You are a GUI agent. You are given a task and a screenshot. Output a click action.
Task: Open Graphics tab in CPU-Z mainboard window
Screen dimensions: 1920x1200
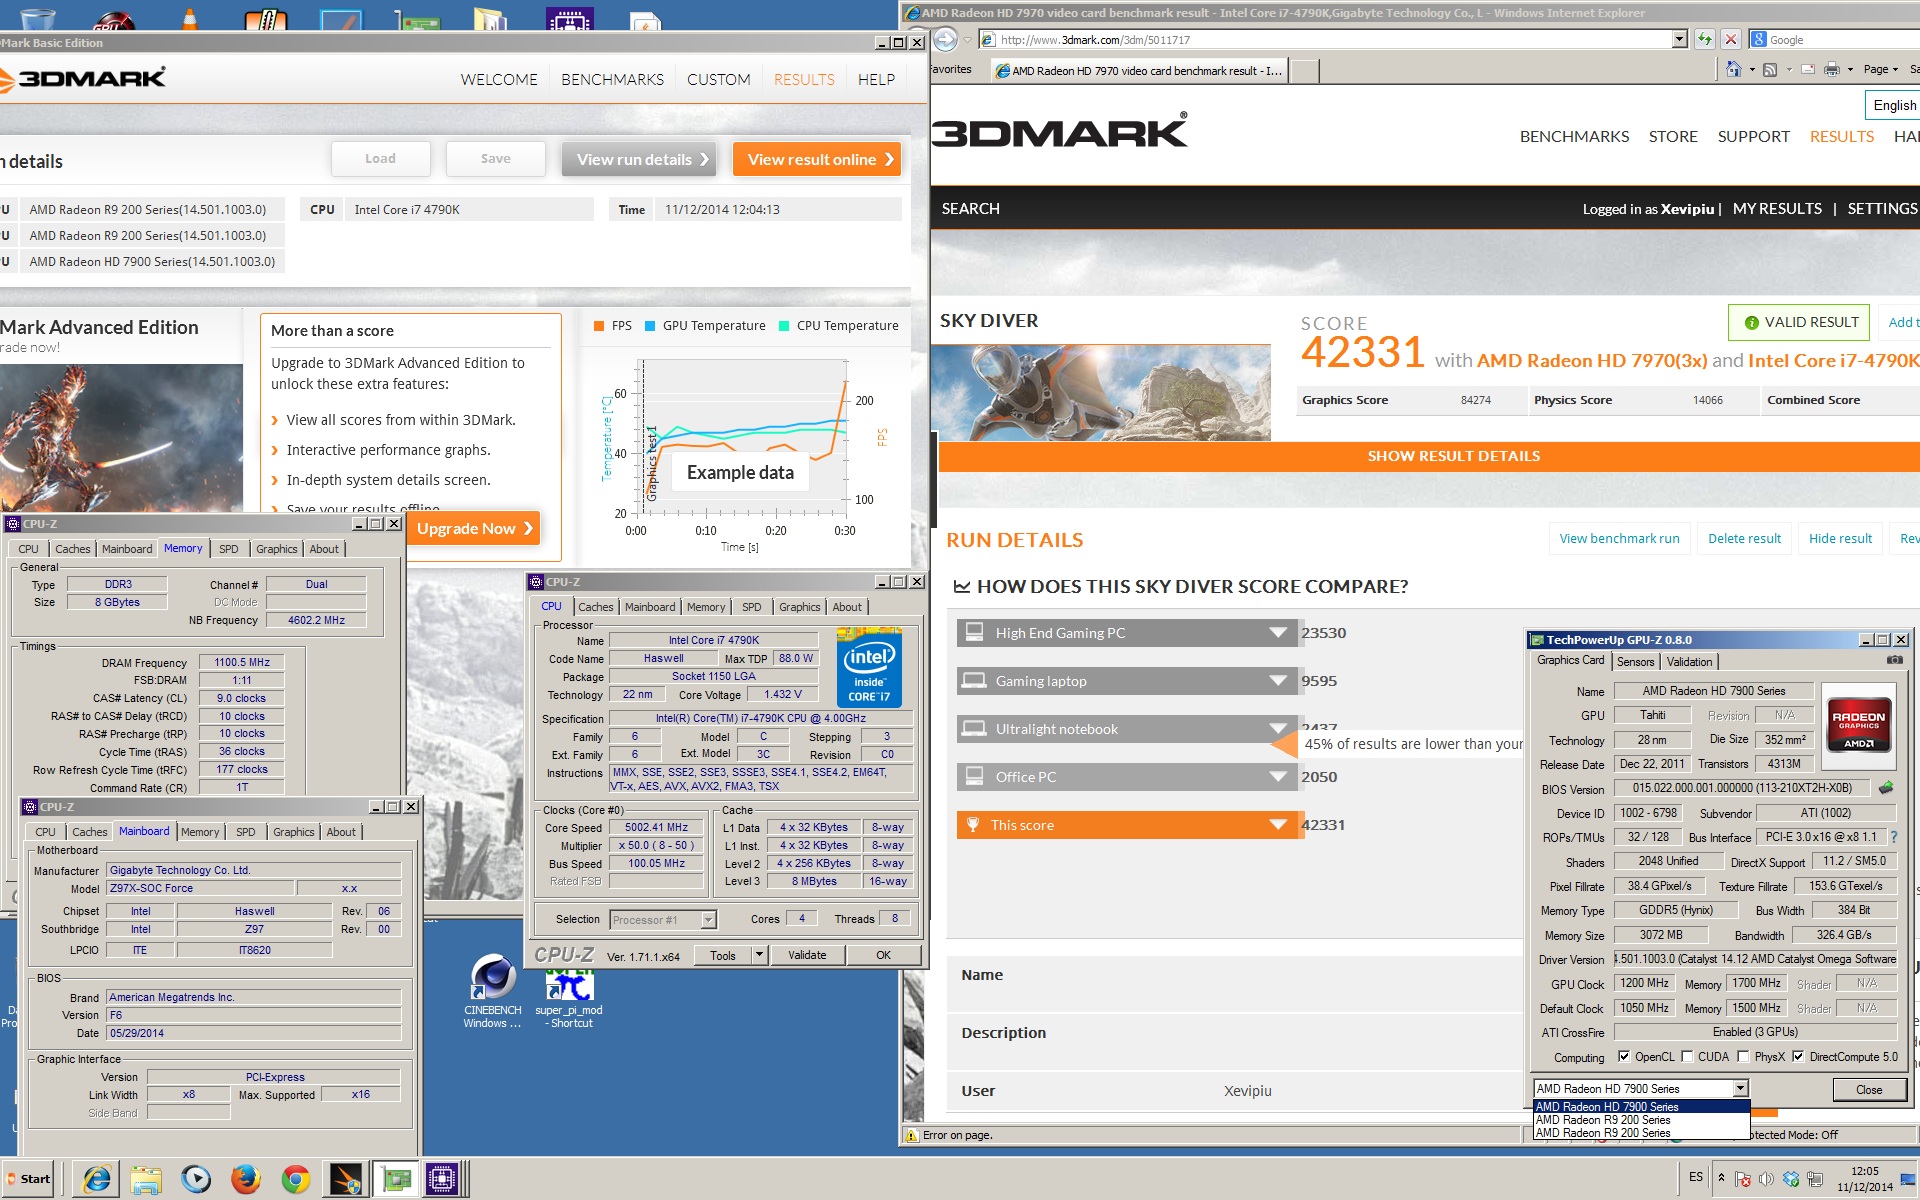(293, 832)
